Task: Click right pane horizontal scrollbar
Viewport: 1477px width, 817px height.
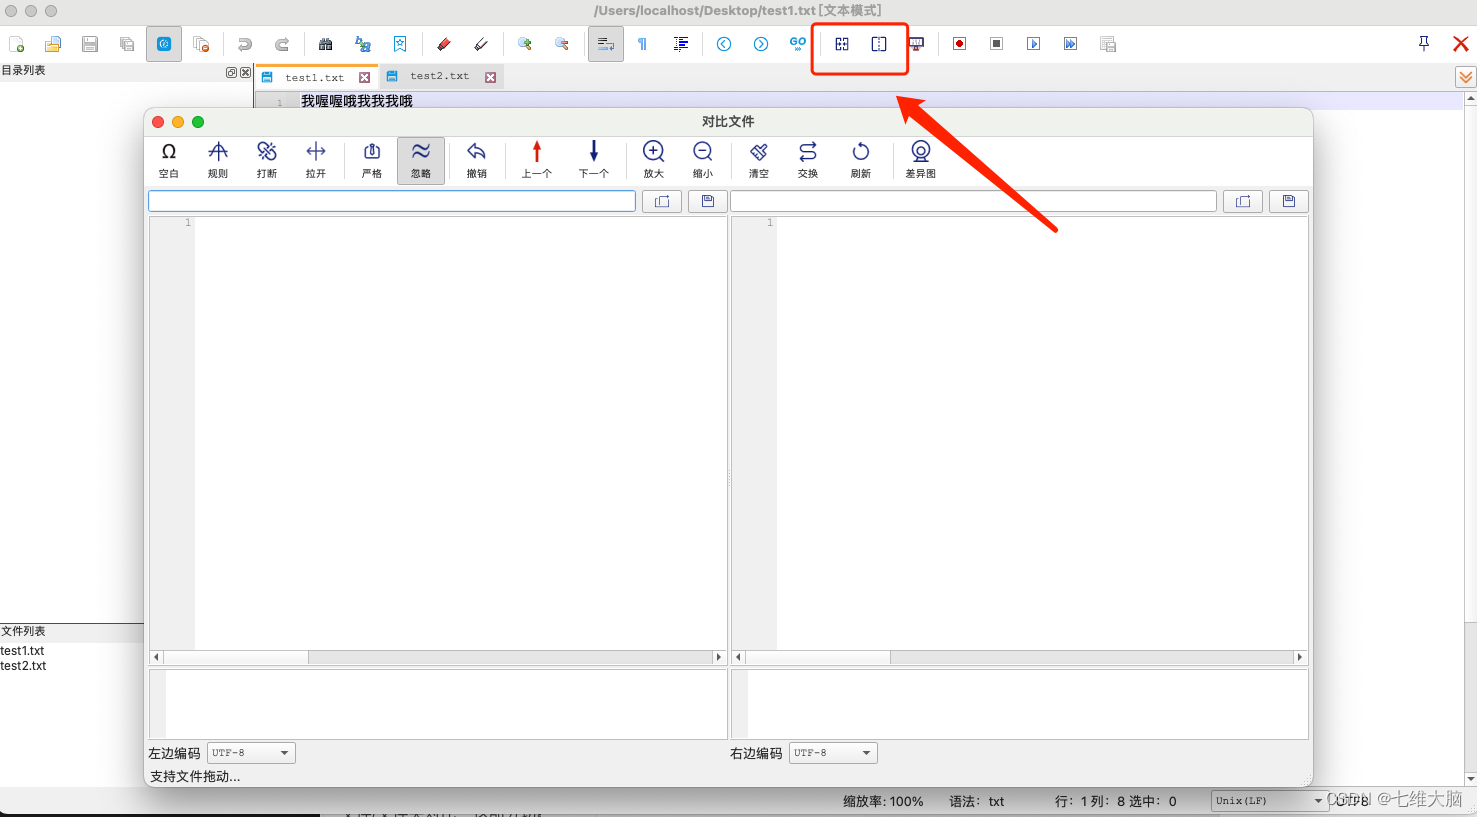Action: tap(1020, 657)
